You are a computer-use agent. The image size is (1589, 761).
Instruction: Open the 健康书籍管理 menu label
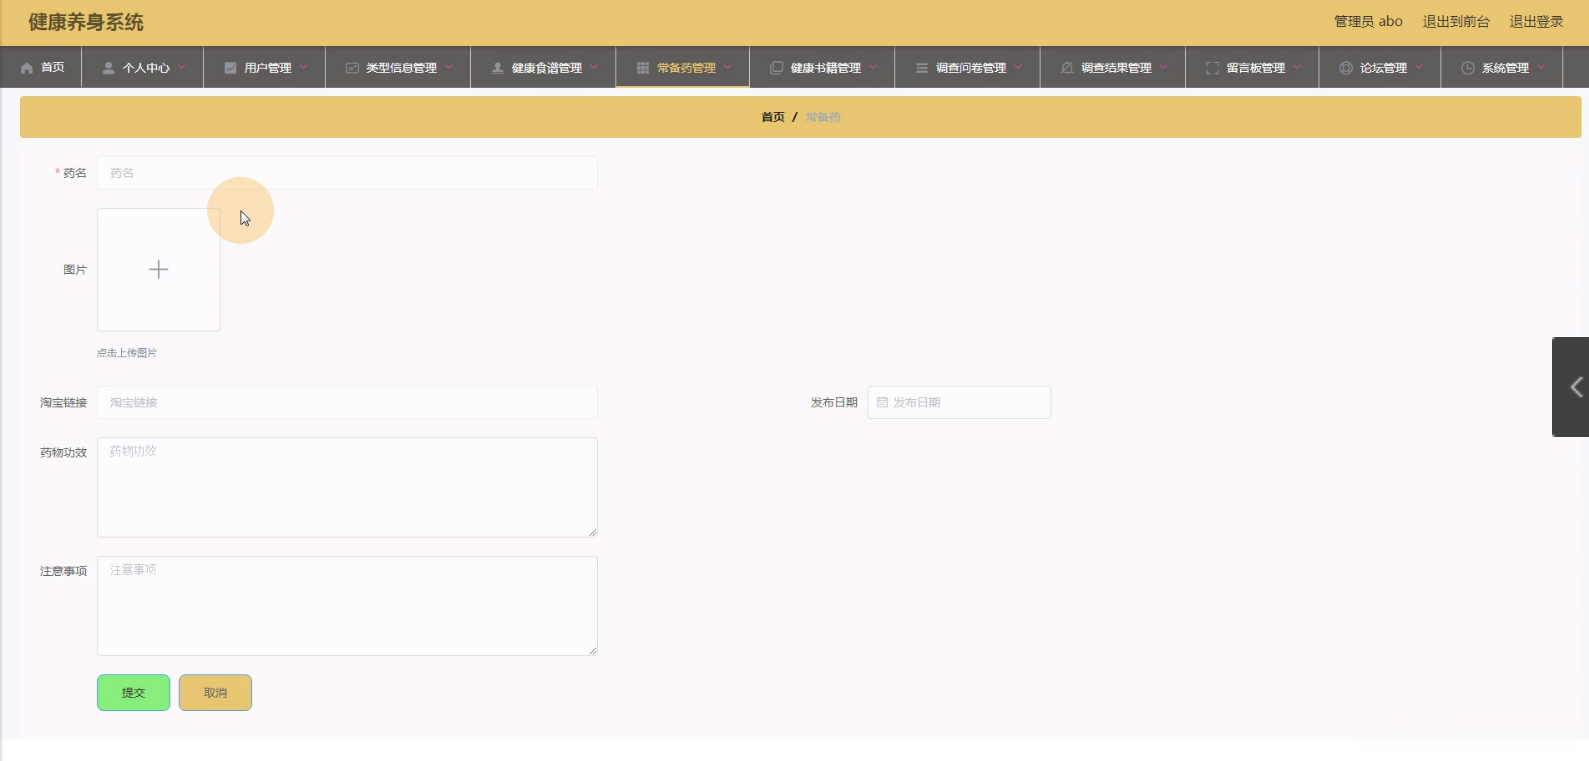826,68
